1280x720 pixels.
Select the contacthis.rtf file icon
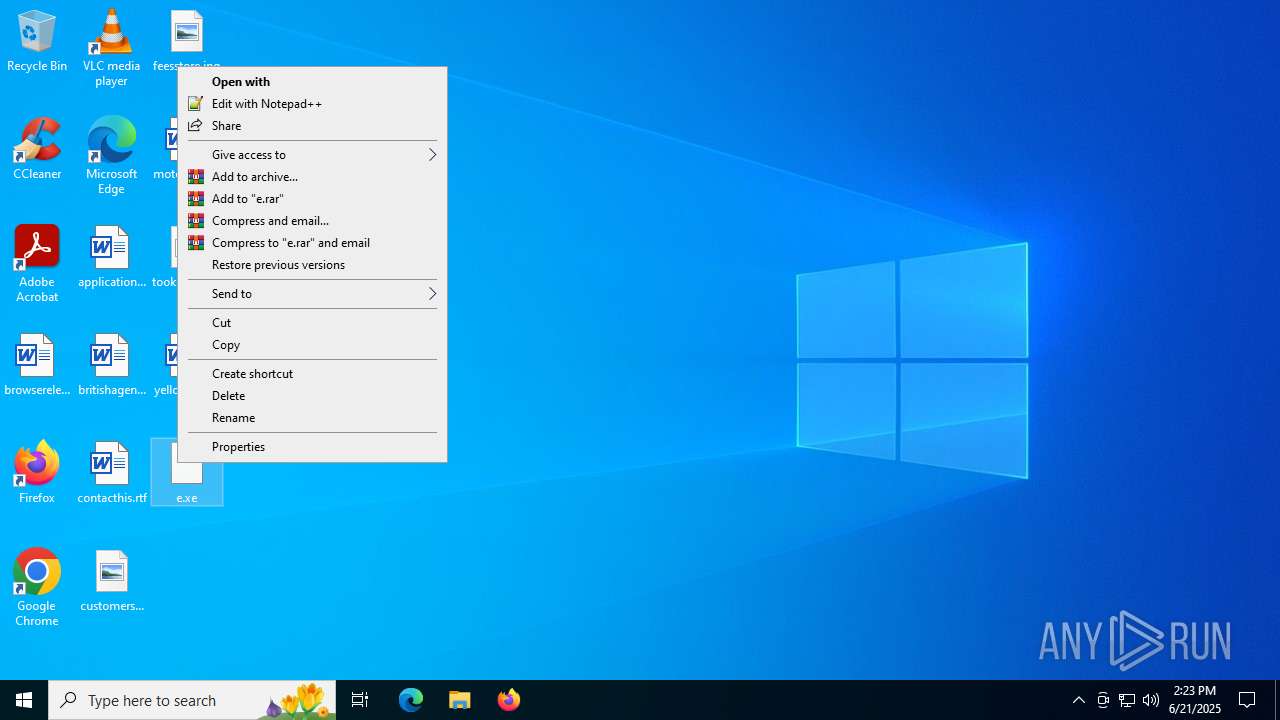pyautogui.click(x=111, y=473)
